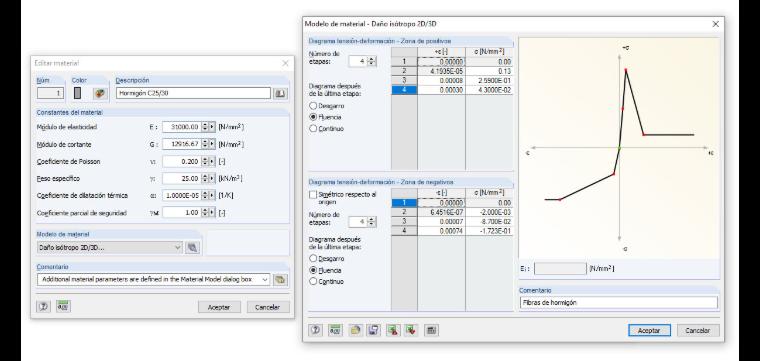This screenshot has height=361, width=760.
Task: Select Continuo for negative zone
Action: (313, 282)
